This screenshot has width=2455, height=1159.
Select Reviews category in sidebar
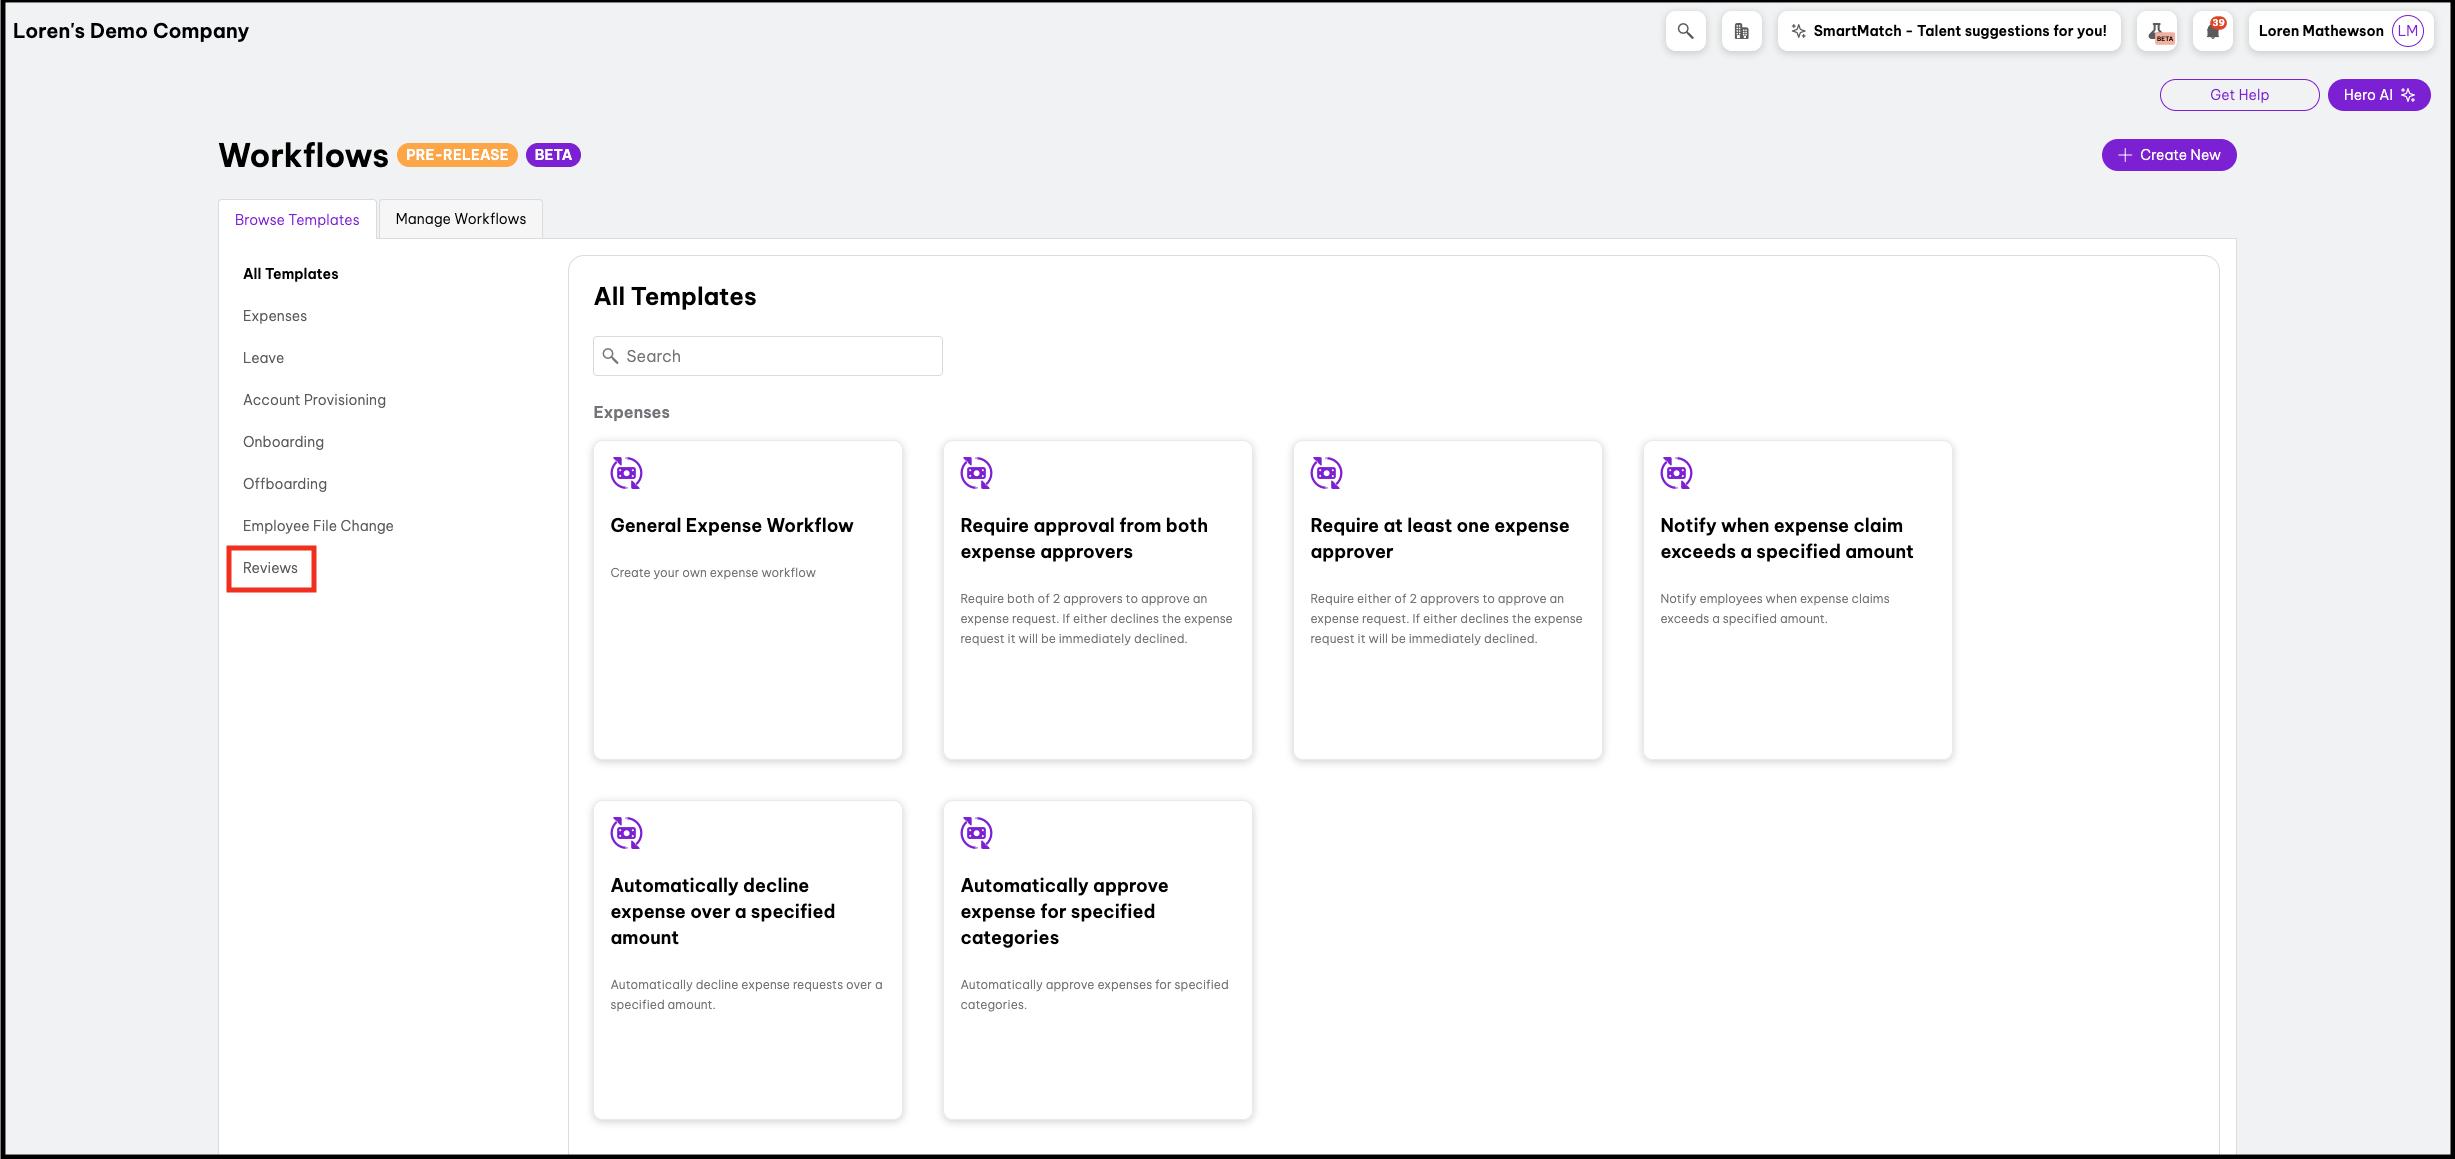coord(270,568)
